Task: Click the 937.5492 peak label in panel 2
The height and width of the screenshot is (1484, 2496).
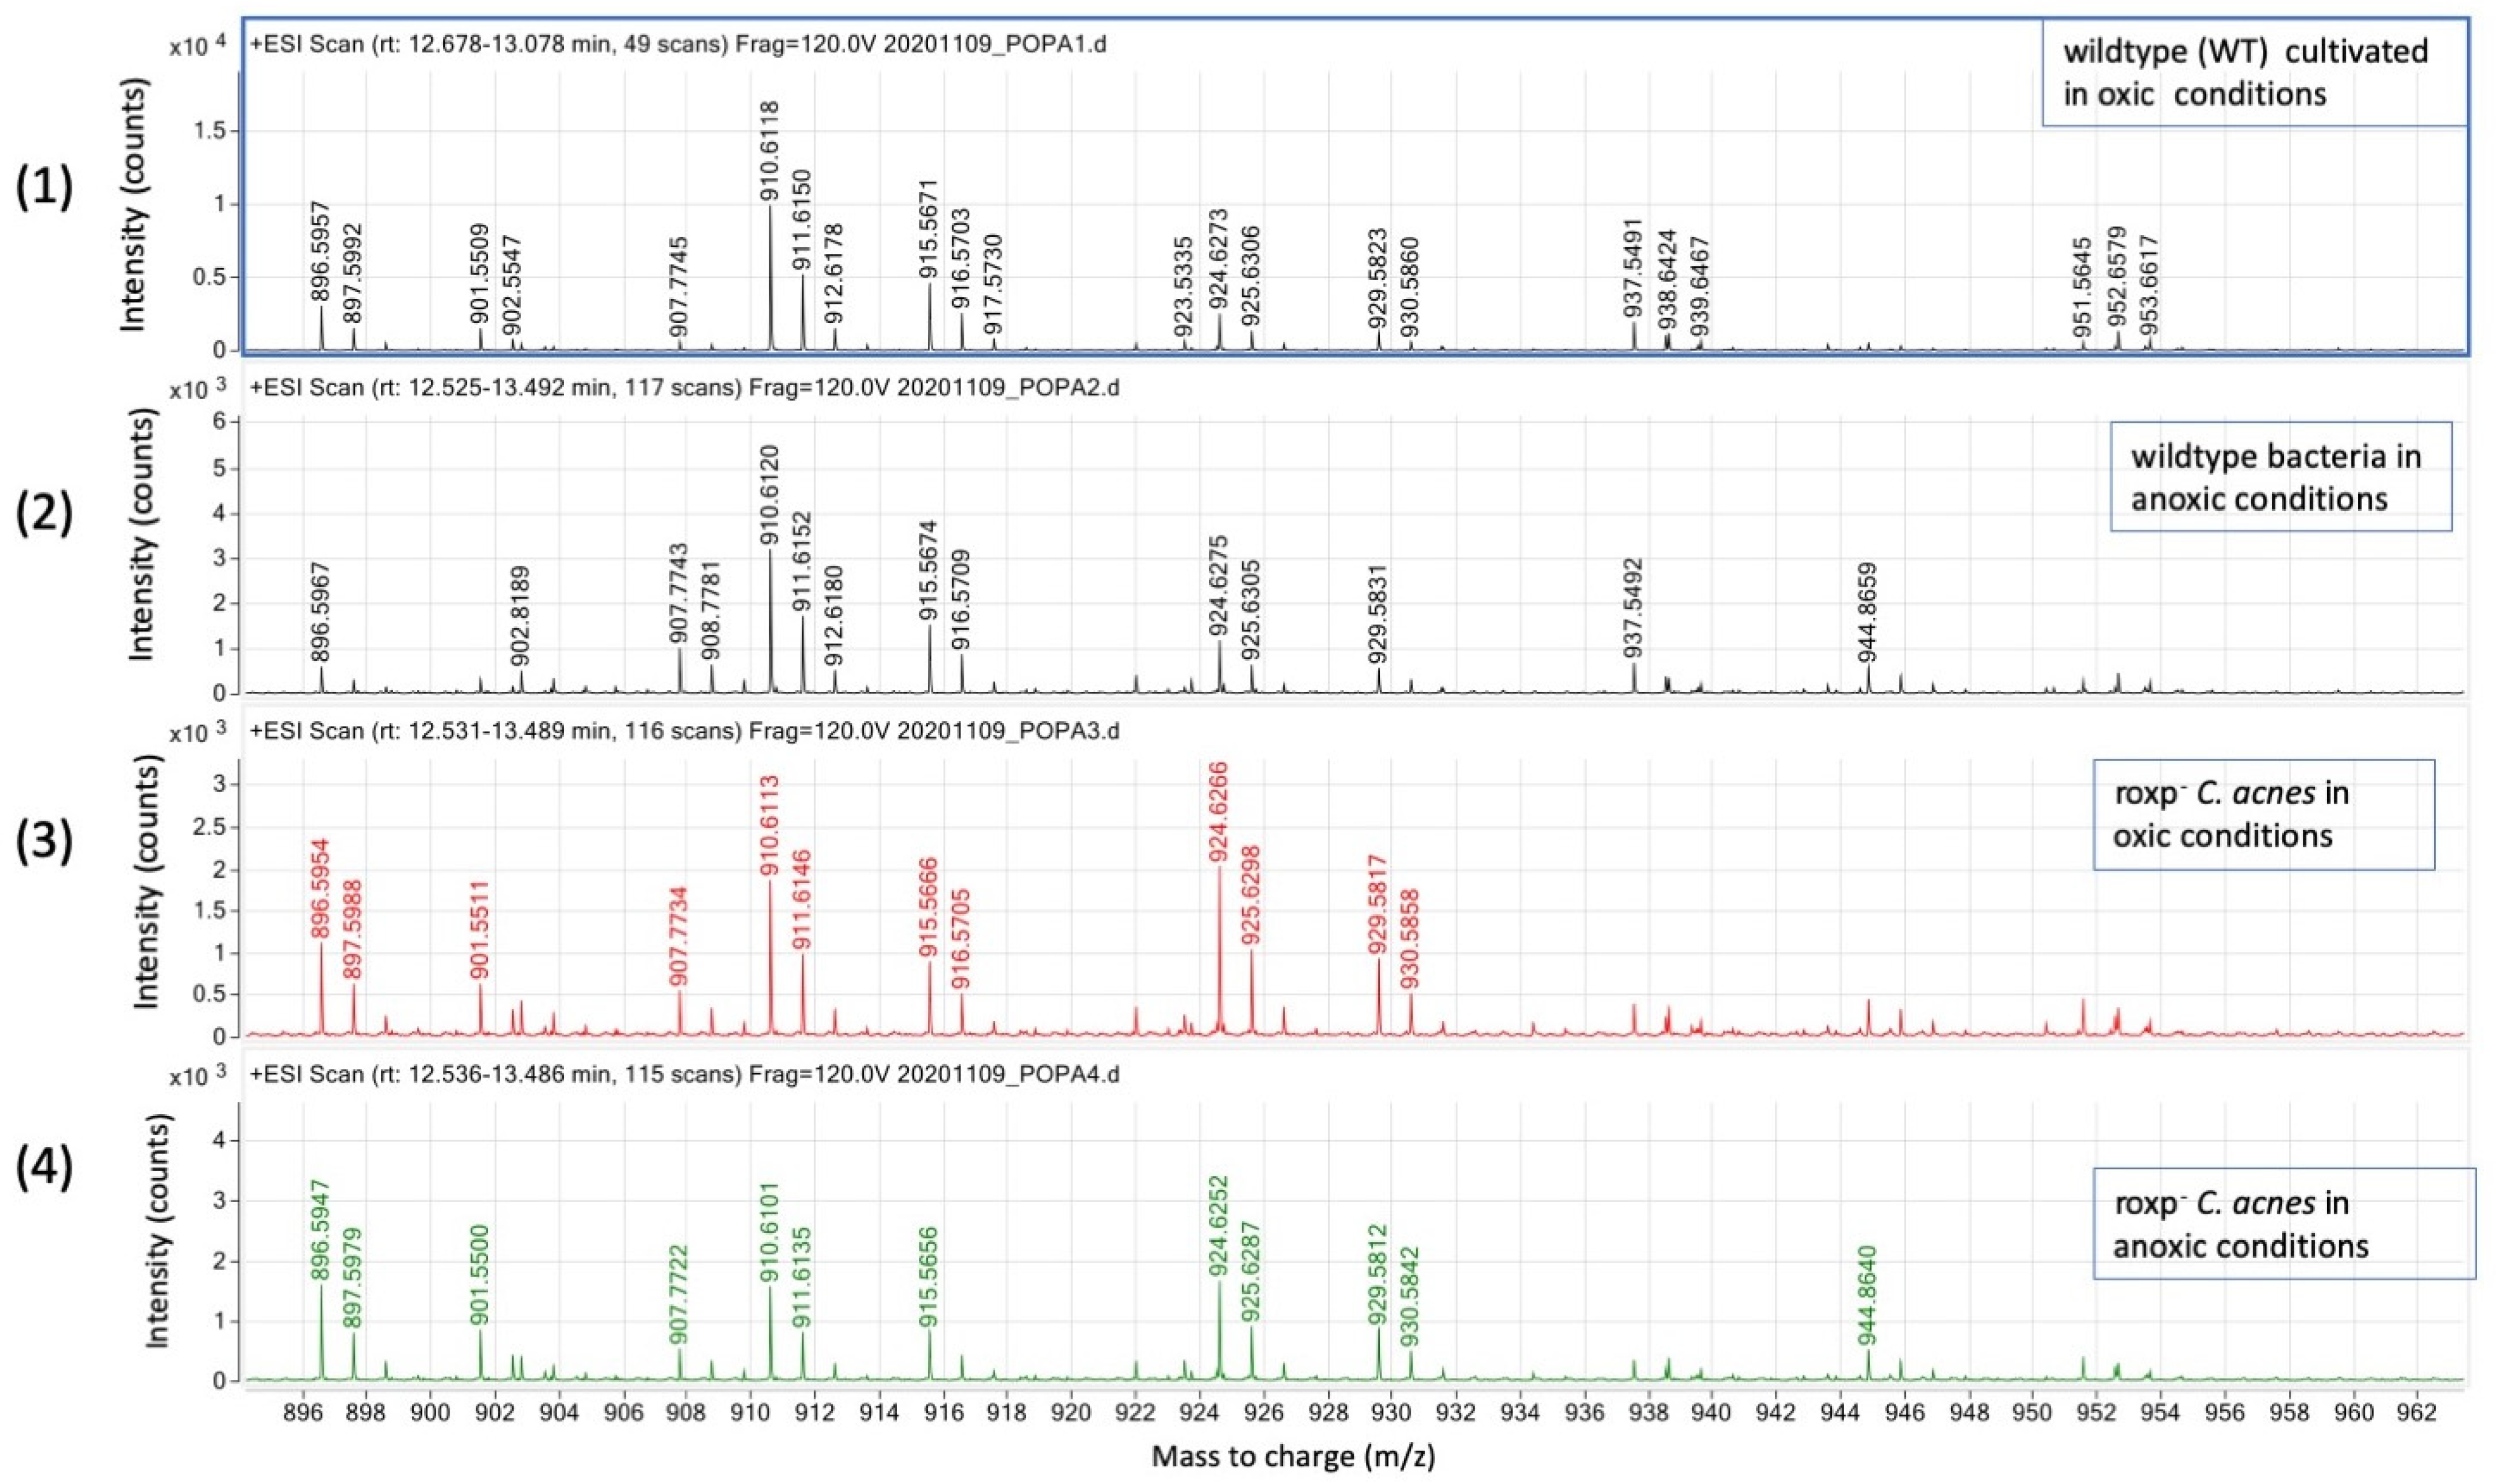Action: [x=1634, y=608]
